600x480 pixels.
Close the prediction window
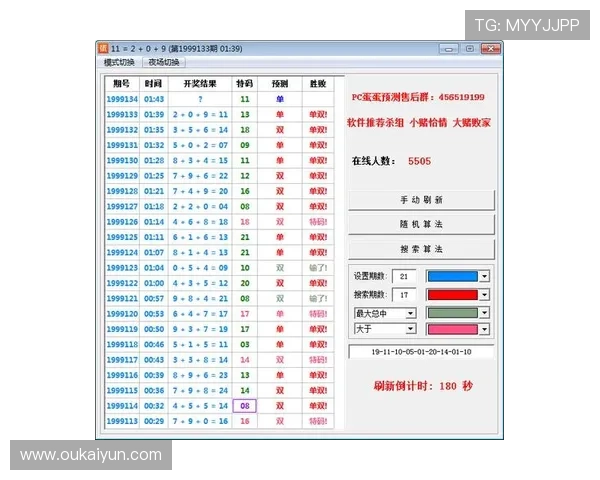(491, 49)
